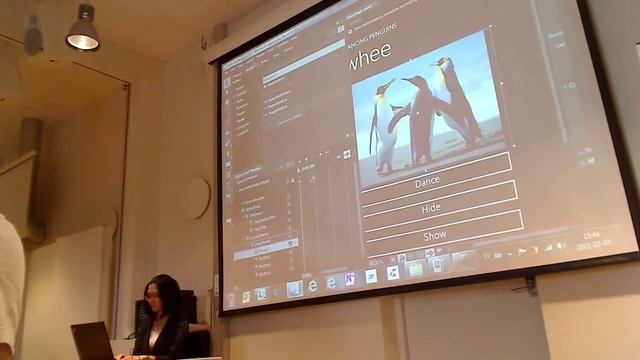Open the green Store bag icon on the taskbar
640x360 pixels.
point(415,269)
